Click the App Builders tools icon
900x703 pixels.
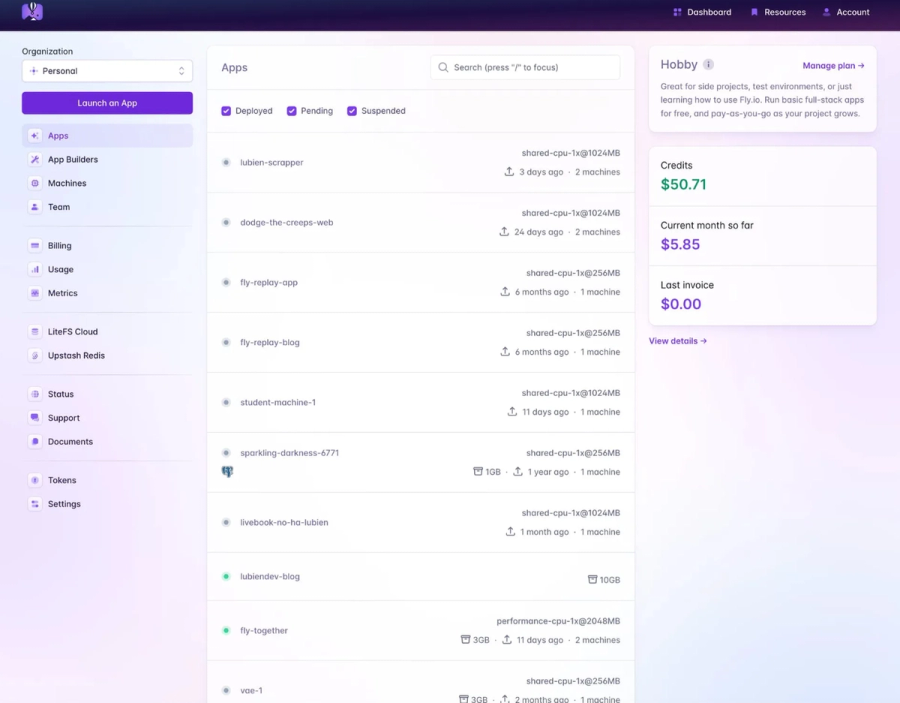(35, 160)
